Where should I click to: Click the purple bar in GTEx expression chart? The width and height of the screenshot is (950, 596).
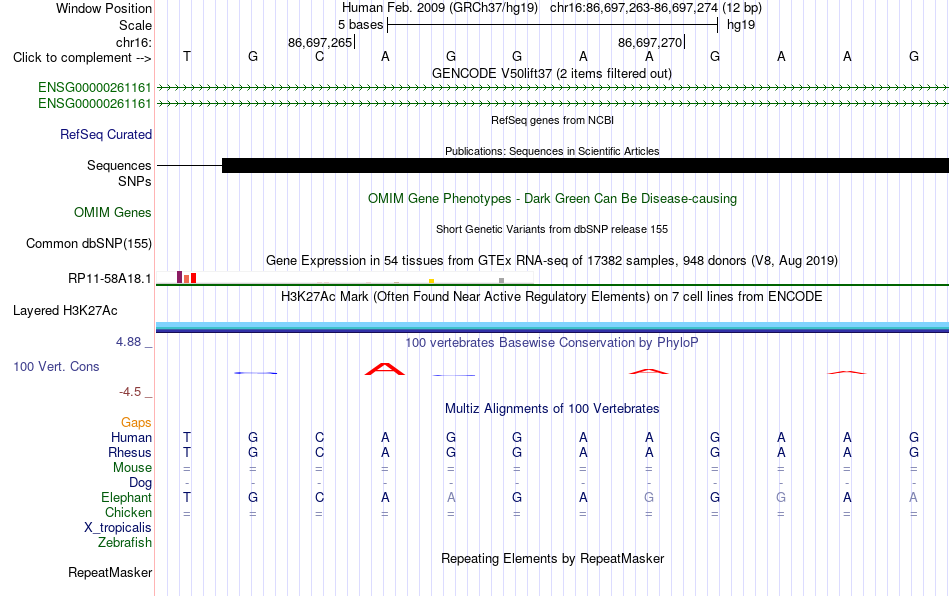pos(179,277)
